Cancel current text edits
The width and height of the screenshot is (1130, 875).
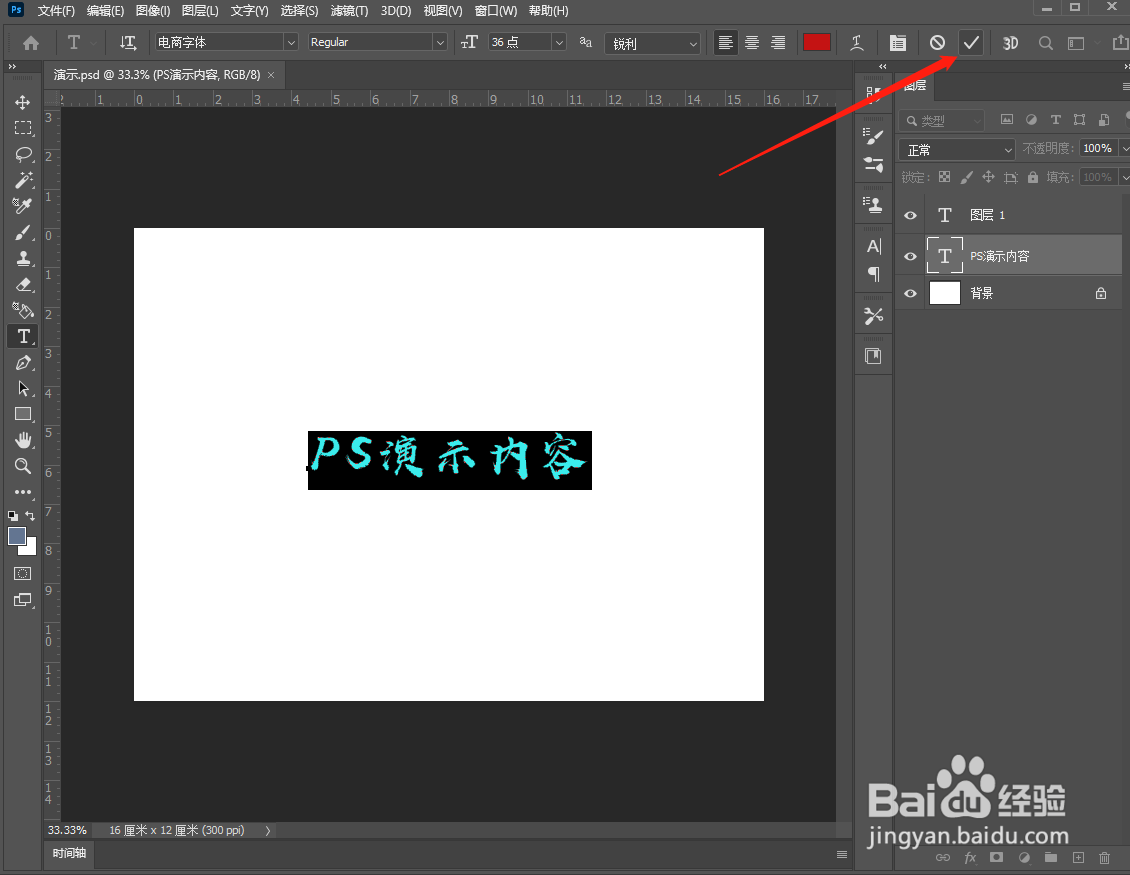tap(937, 43)
